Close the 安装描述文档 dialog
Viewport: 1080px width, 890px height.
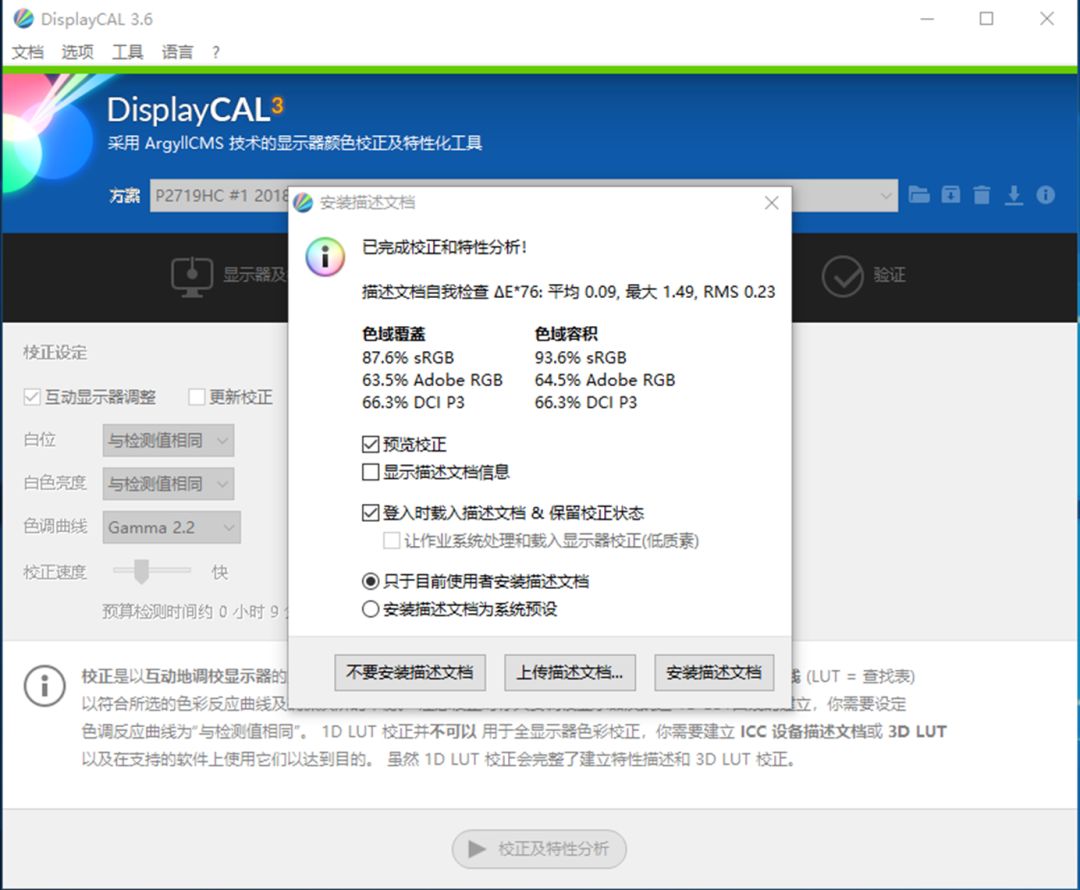coord(771,203)
